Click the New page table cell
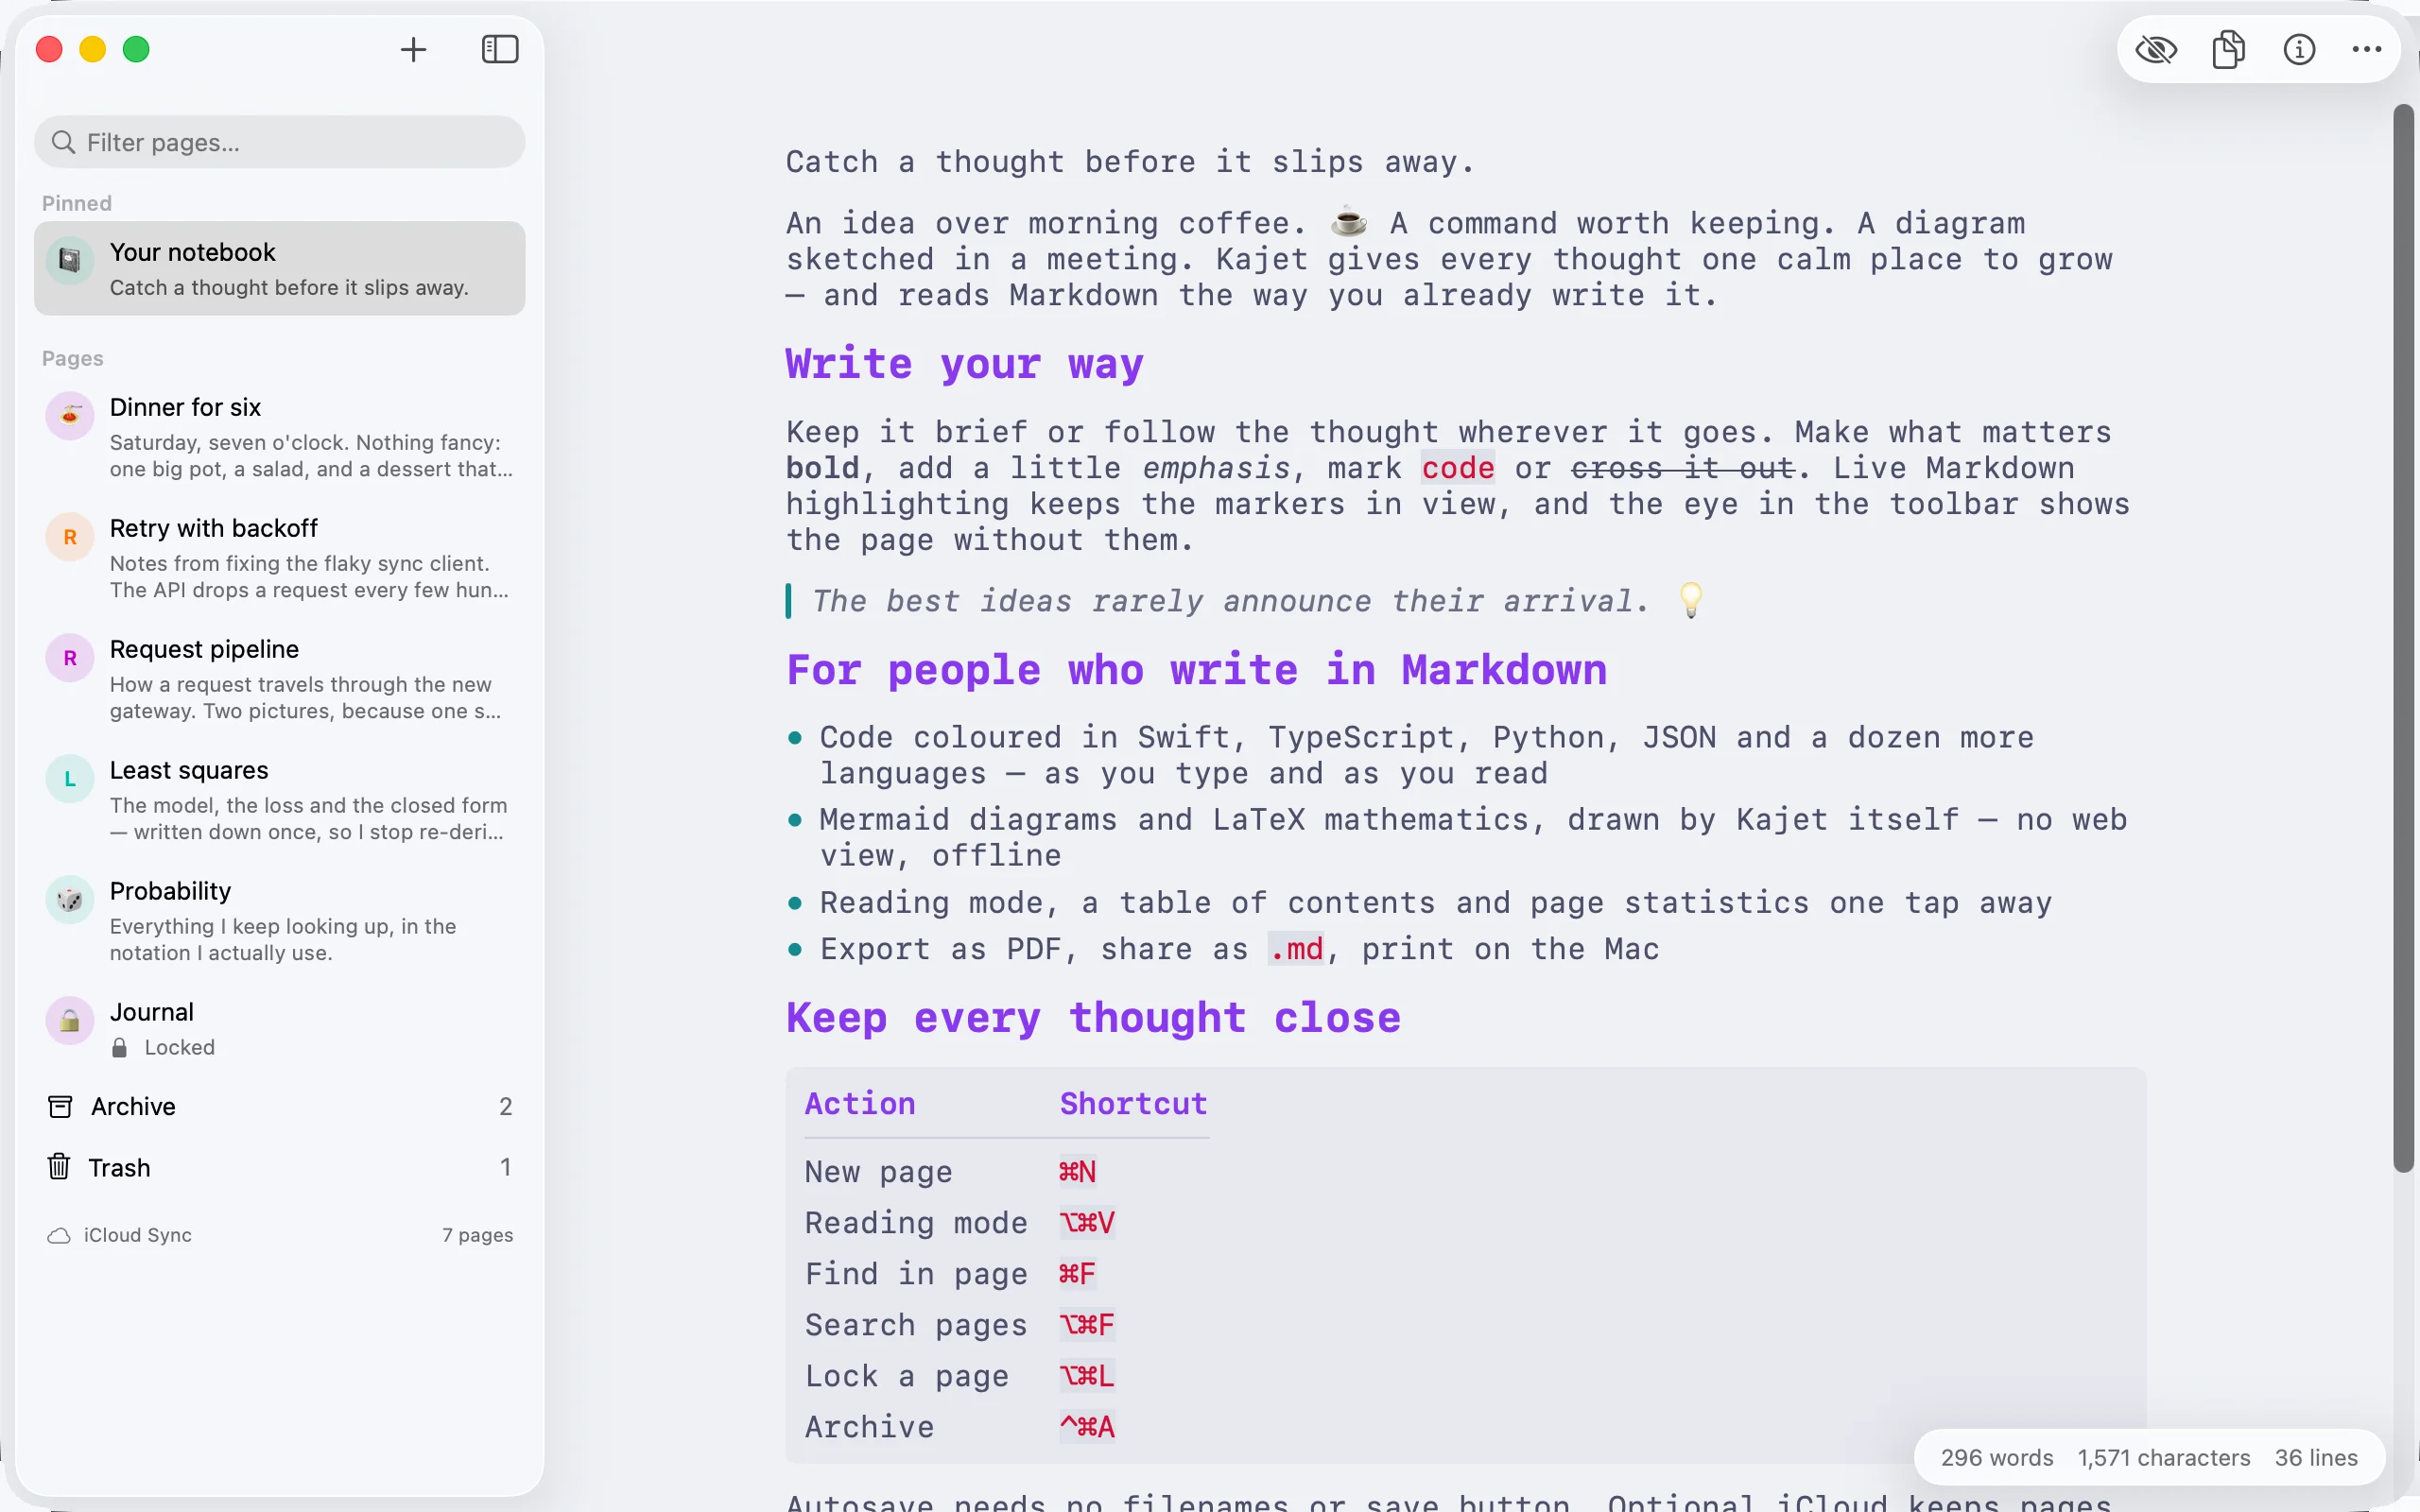The height and width of the screenshot is (1512, 2420). [878, 1172]
